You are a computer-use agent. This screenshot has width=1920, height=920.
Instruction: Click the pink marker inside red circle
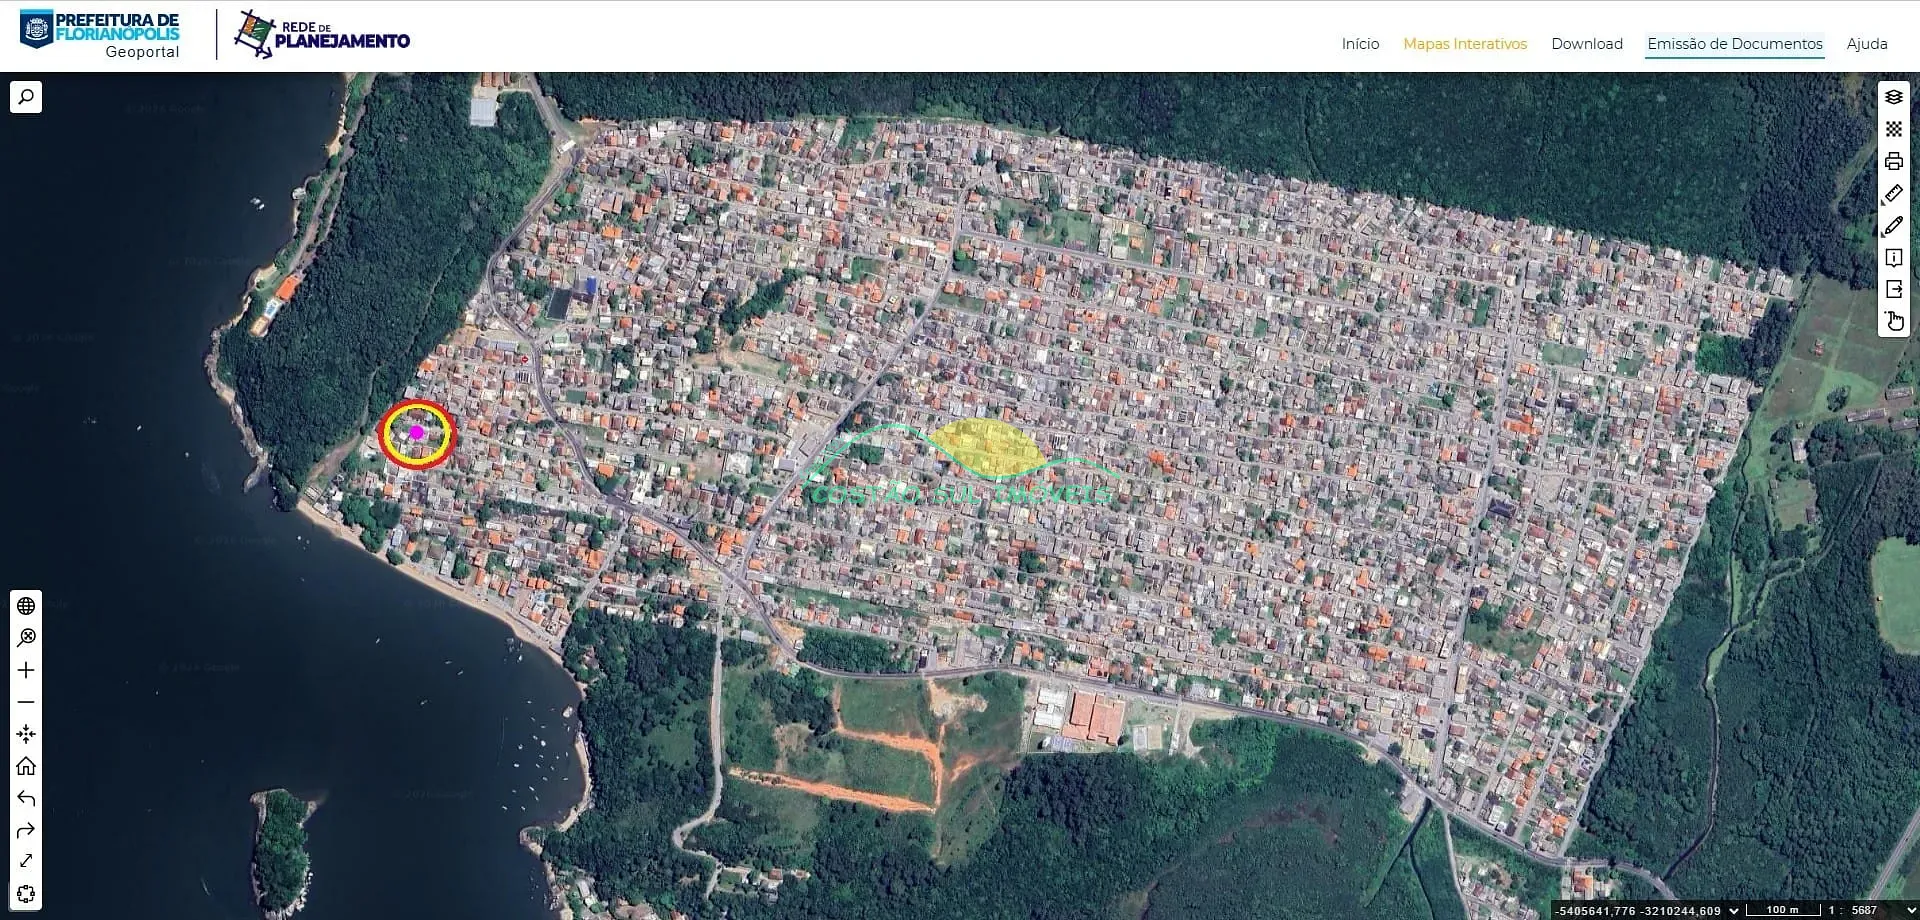tap(416, 432)
